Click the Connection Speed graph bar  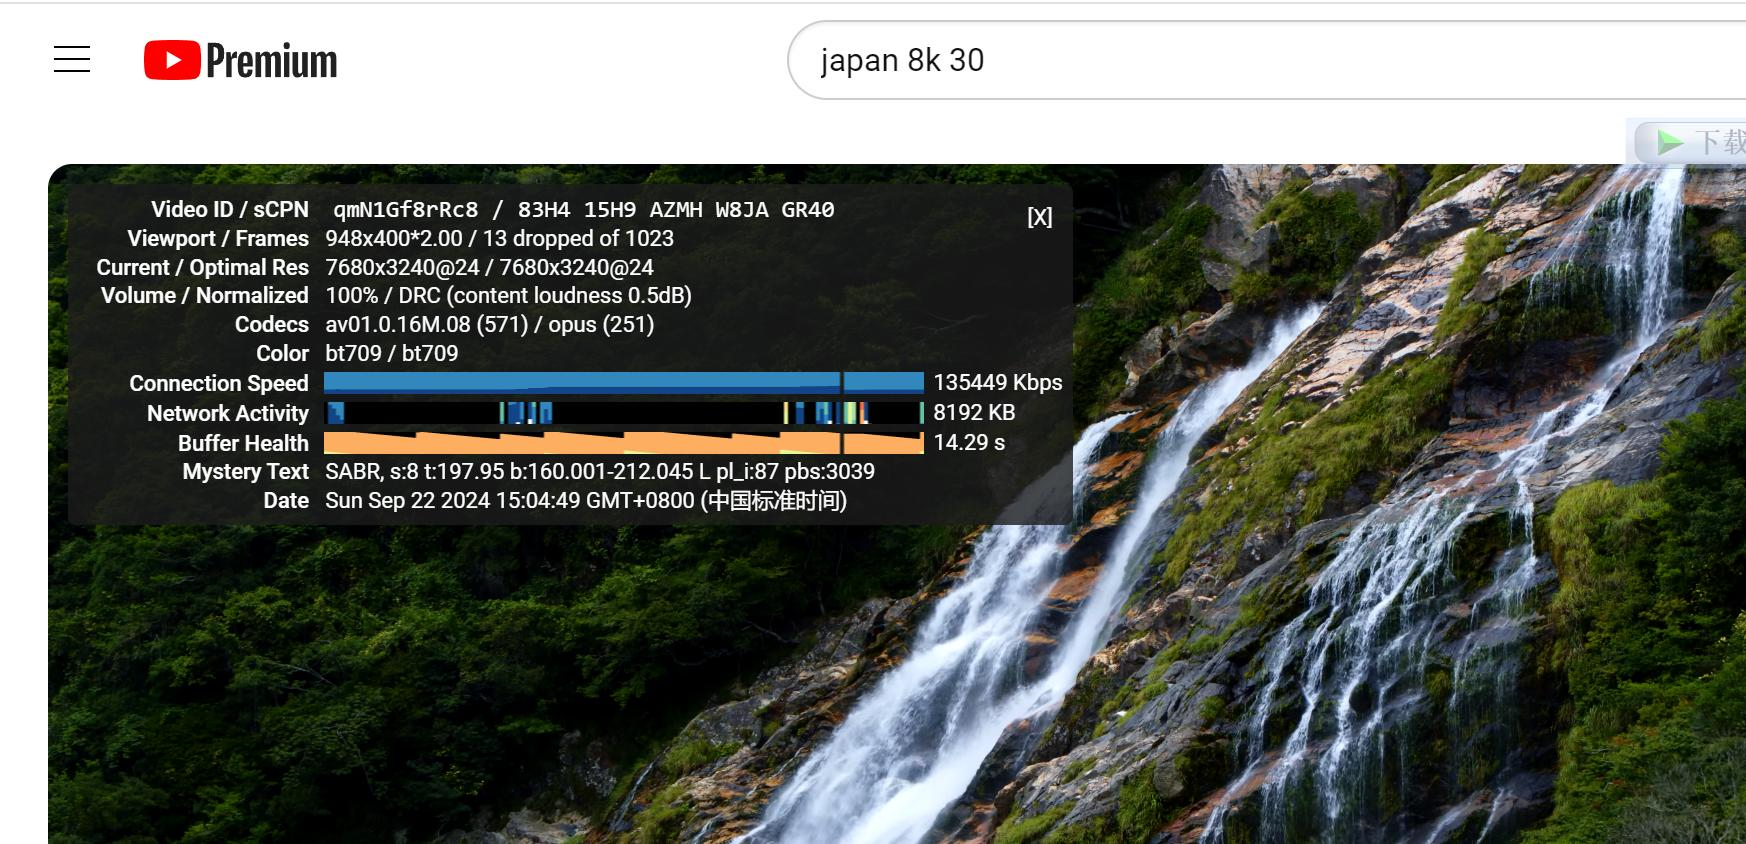click(624, 382)
